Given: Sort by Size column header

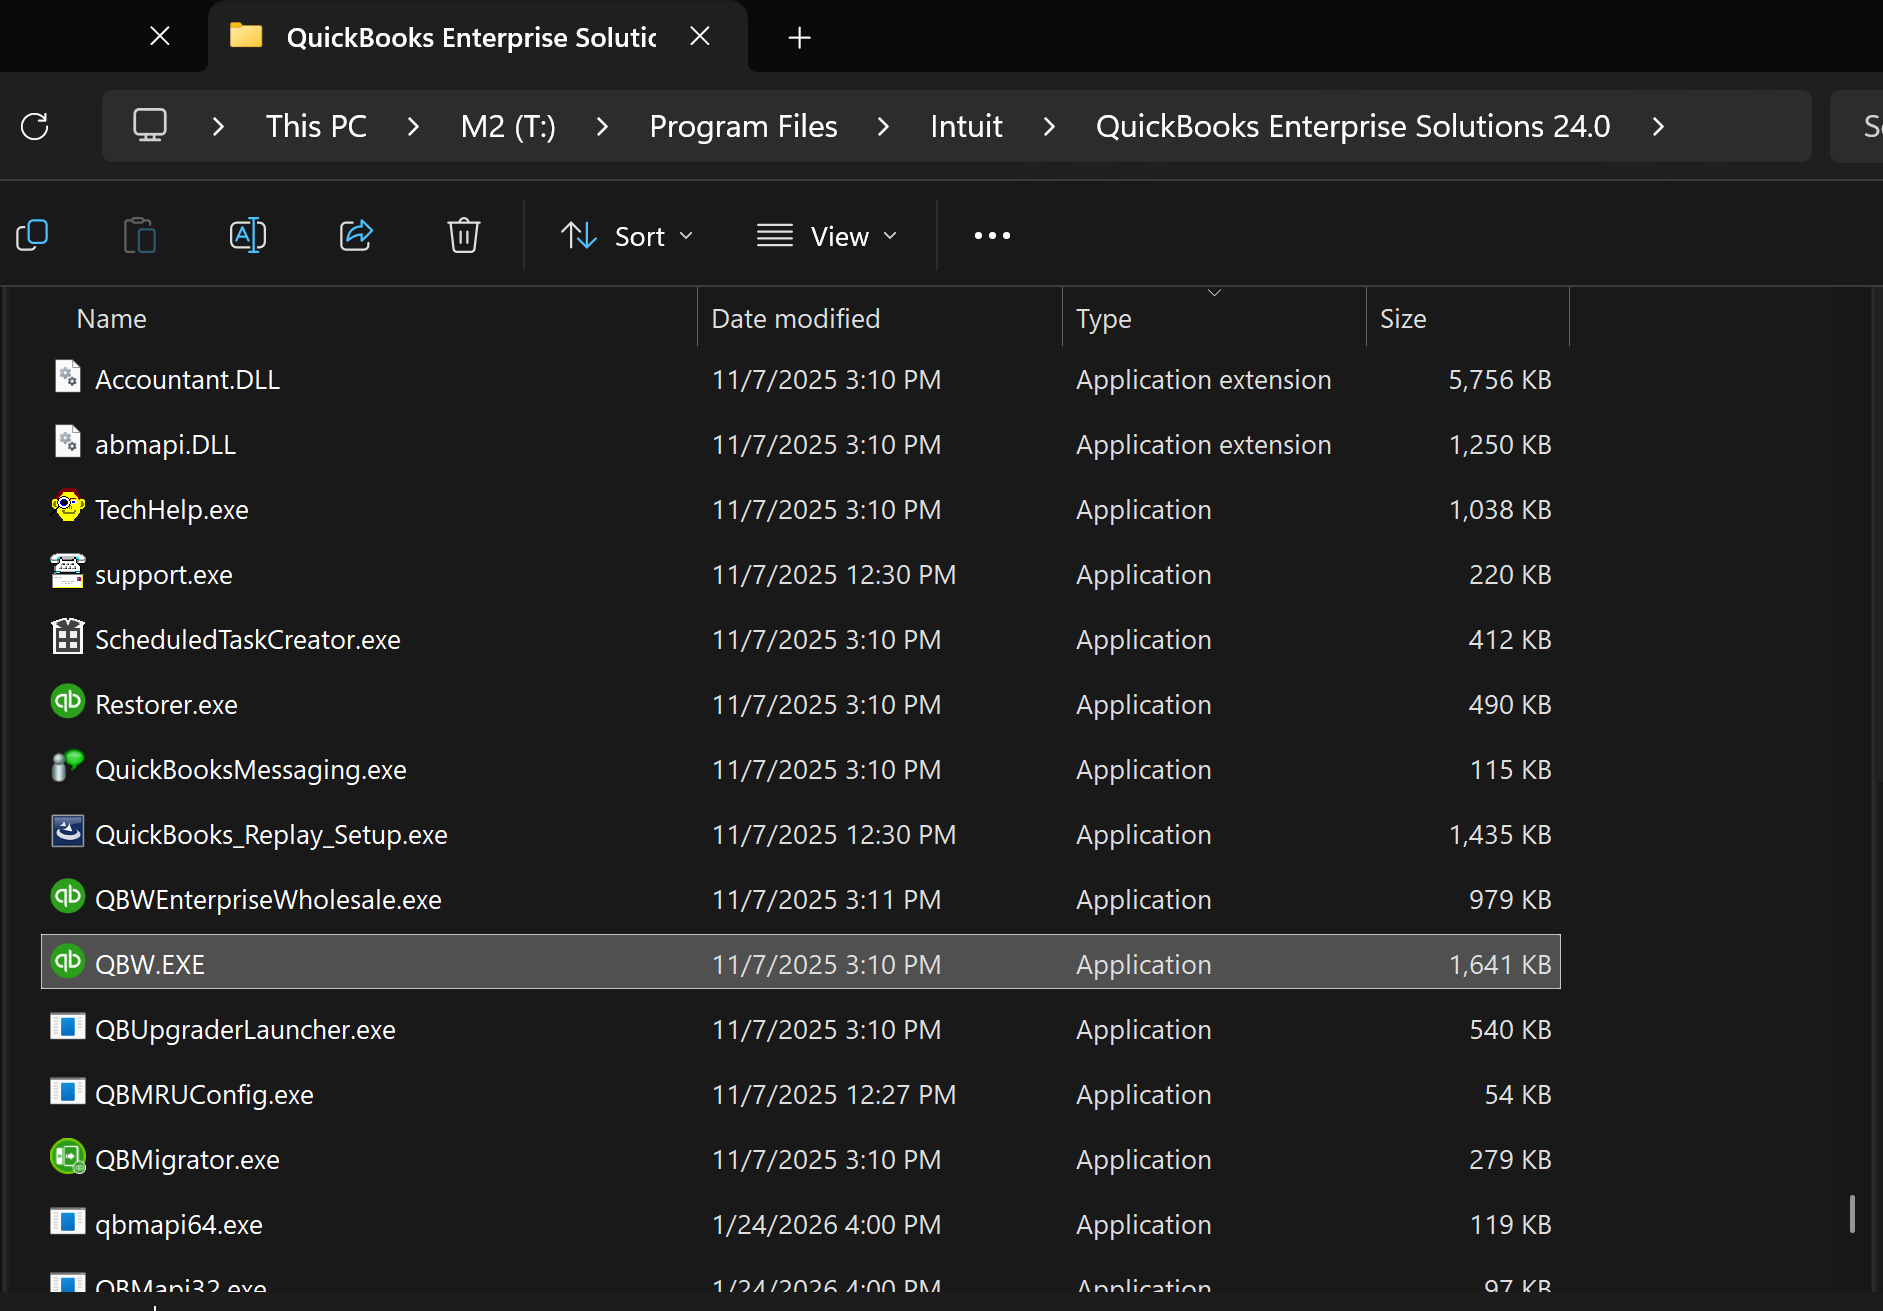Looking at the screenshot, I should pyautogui.click(x=1403, y=319).
